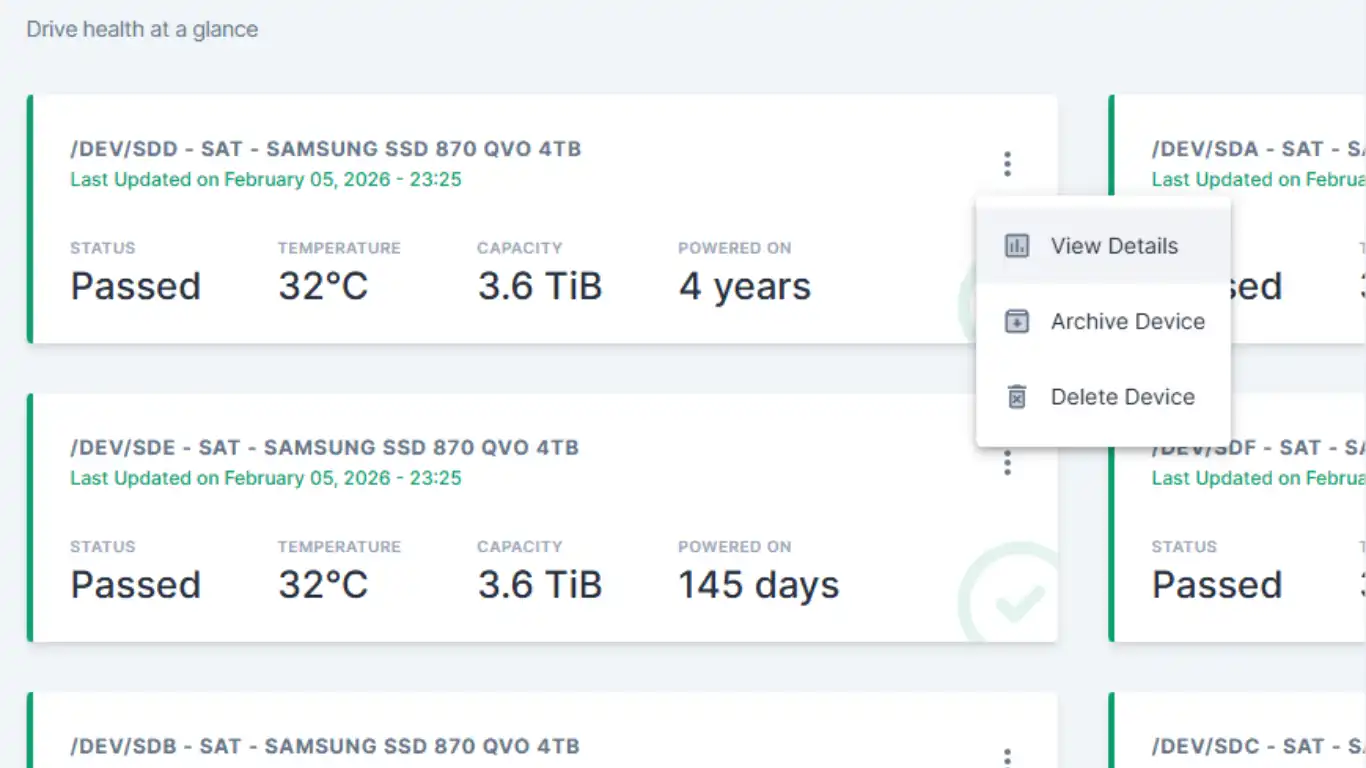Click the bar chart icon beside View Details
Screen dimensions: 1366x768
(x=1016, y=246)
